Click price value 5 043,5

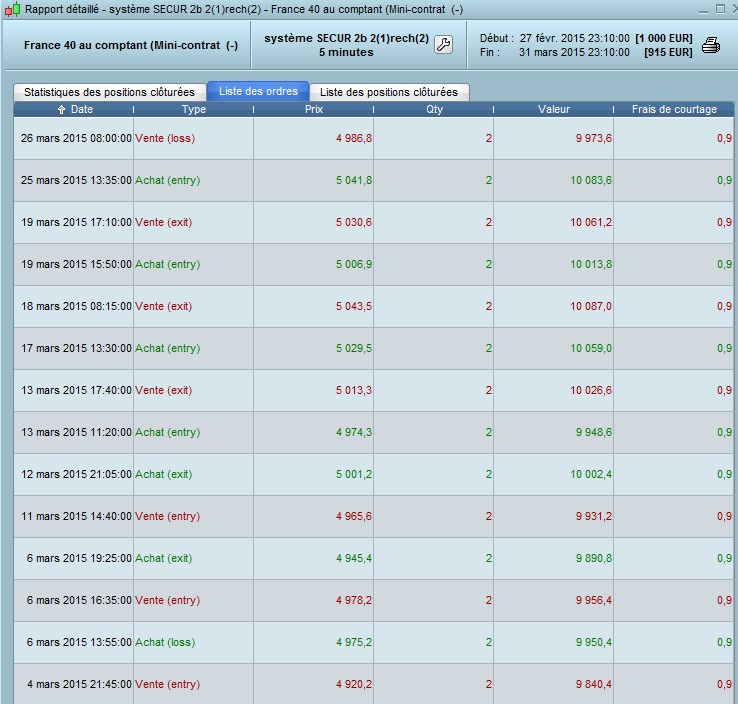click(x=354, y=306)
